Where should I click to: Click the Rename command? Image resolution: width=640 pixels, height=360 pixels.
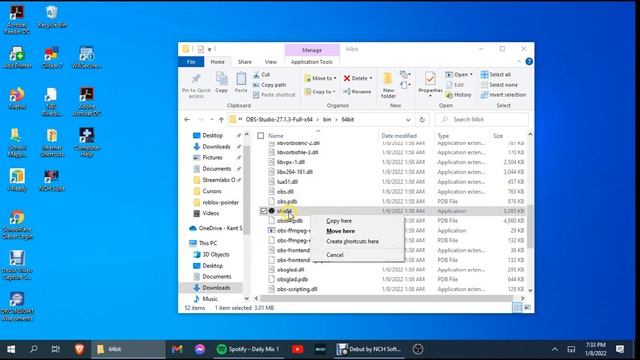click(x=357, y=92)
